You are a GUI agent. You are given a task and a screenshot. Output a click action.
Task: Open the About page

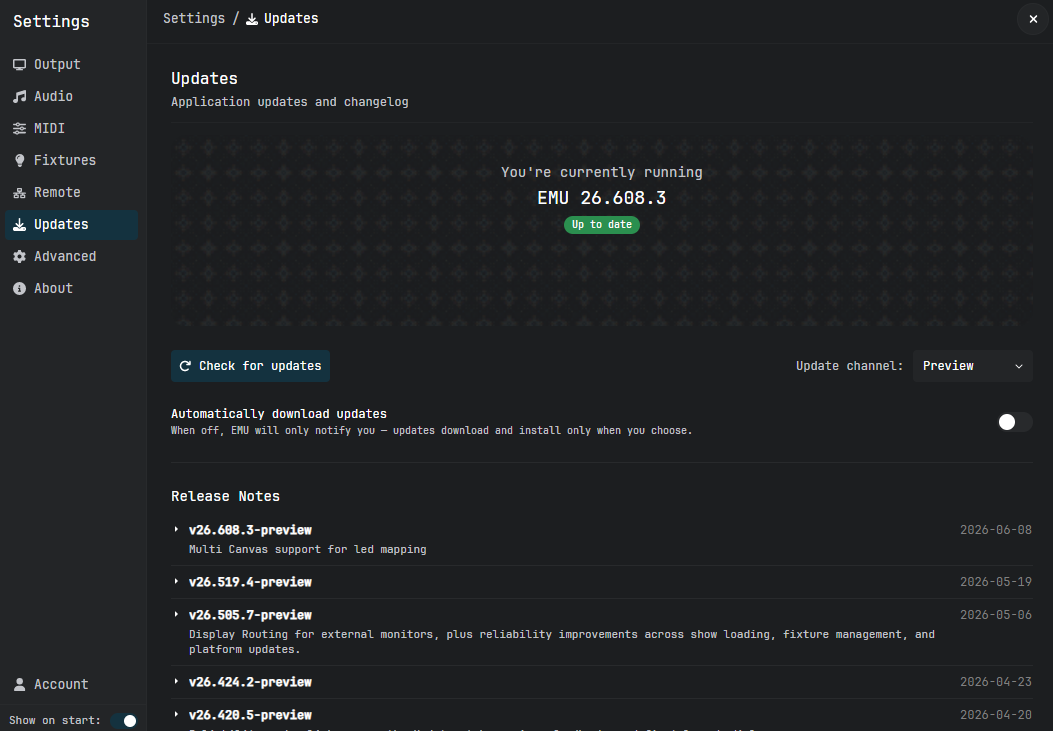tap(71, 289)
